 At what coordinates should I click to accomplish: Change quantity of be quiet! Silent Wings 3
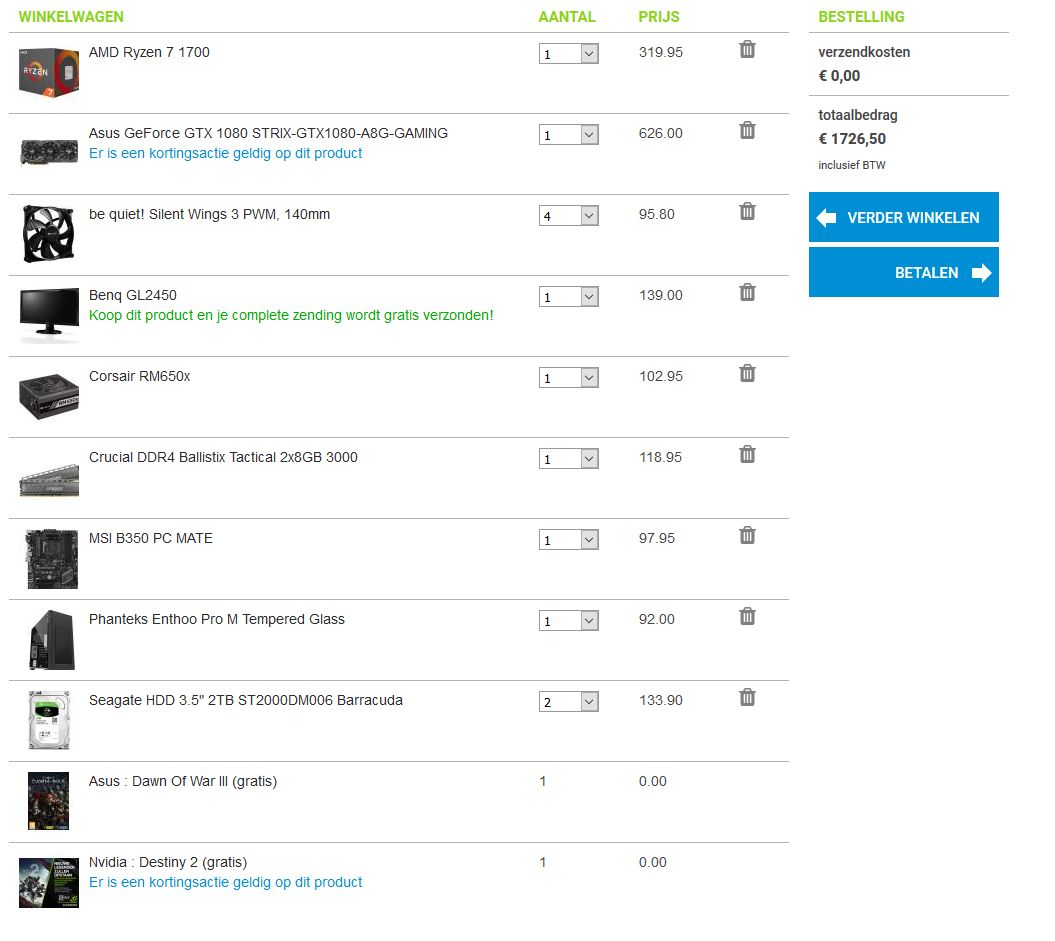pos(569,216)
